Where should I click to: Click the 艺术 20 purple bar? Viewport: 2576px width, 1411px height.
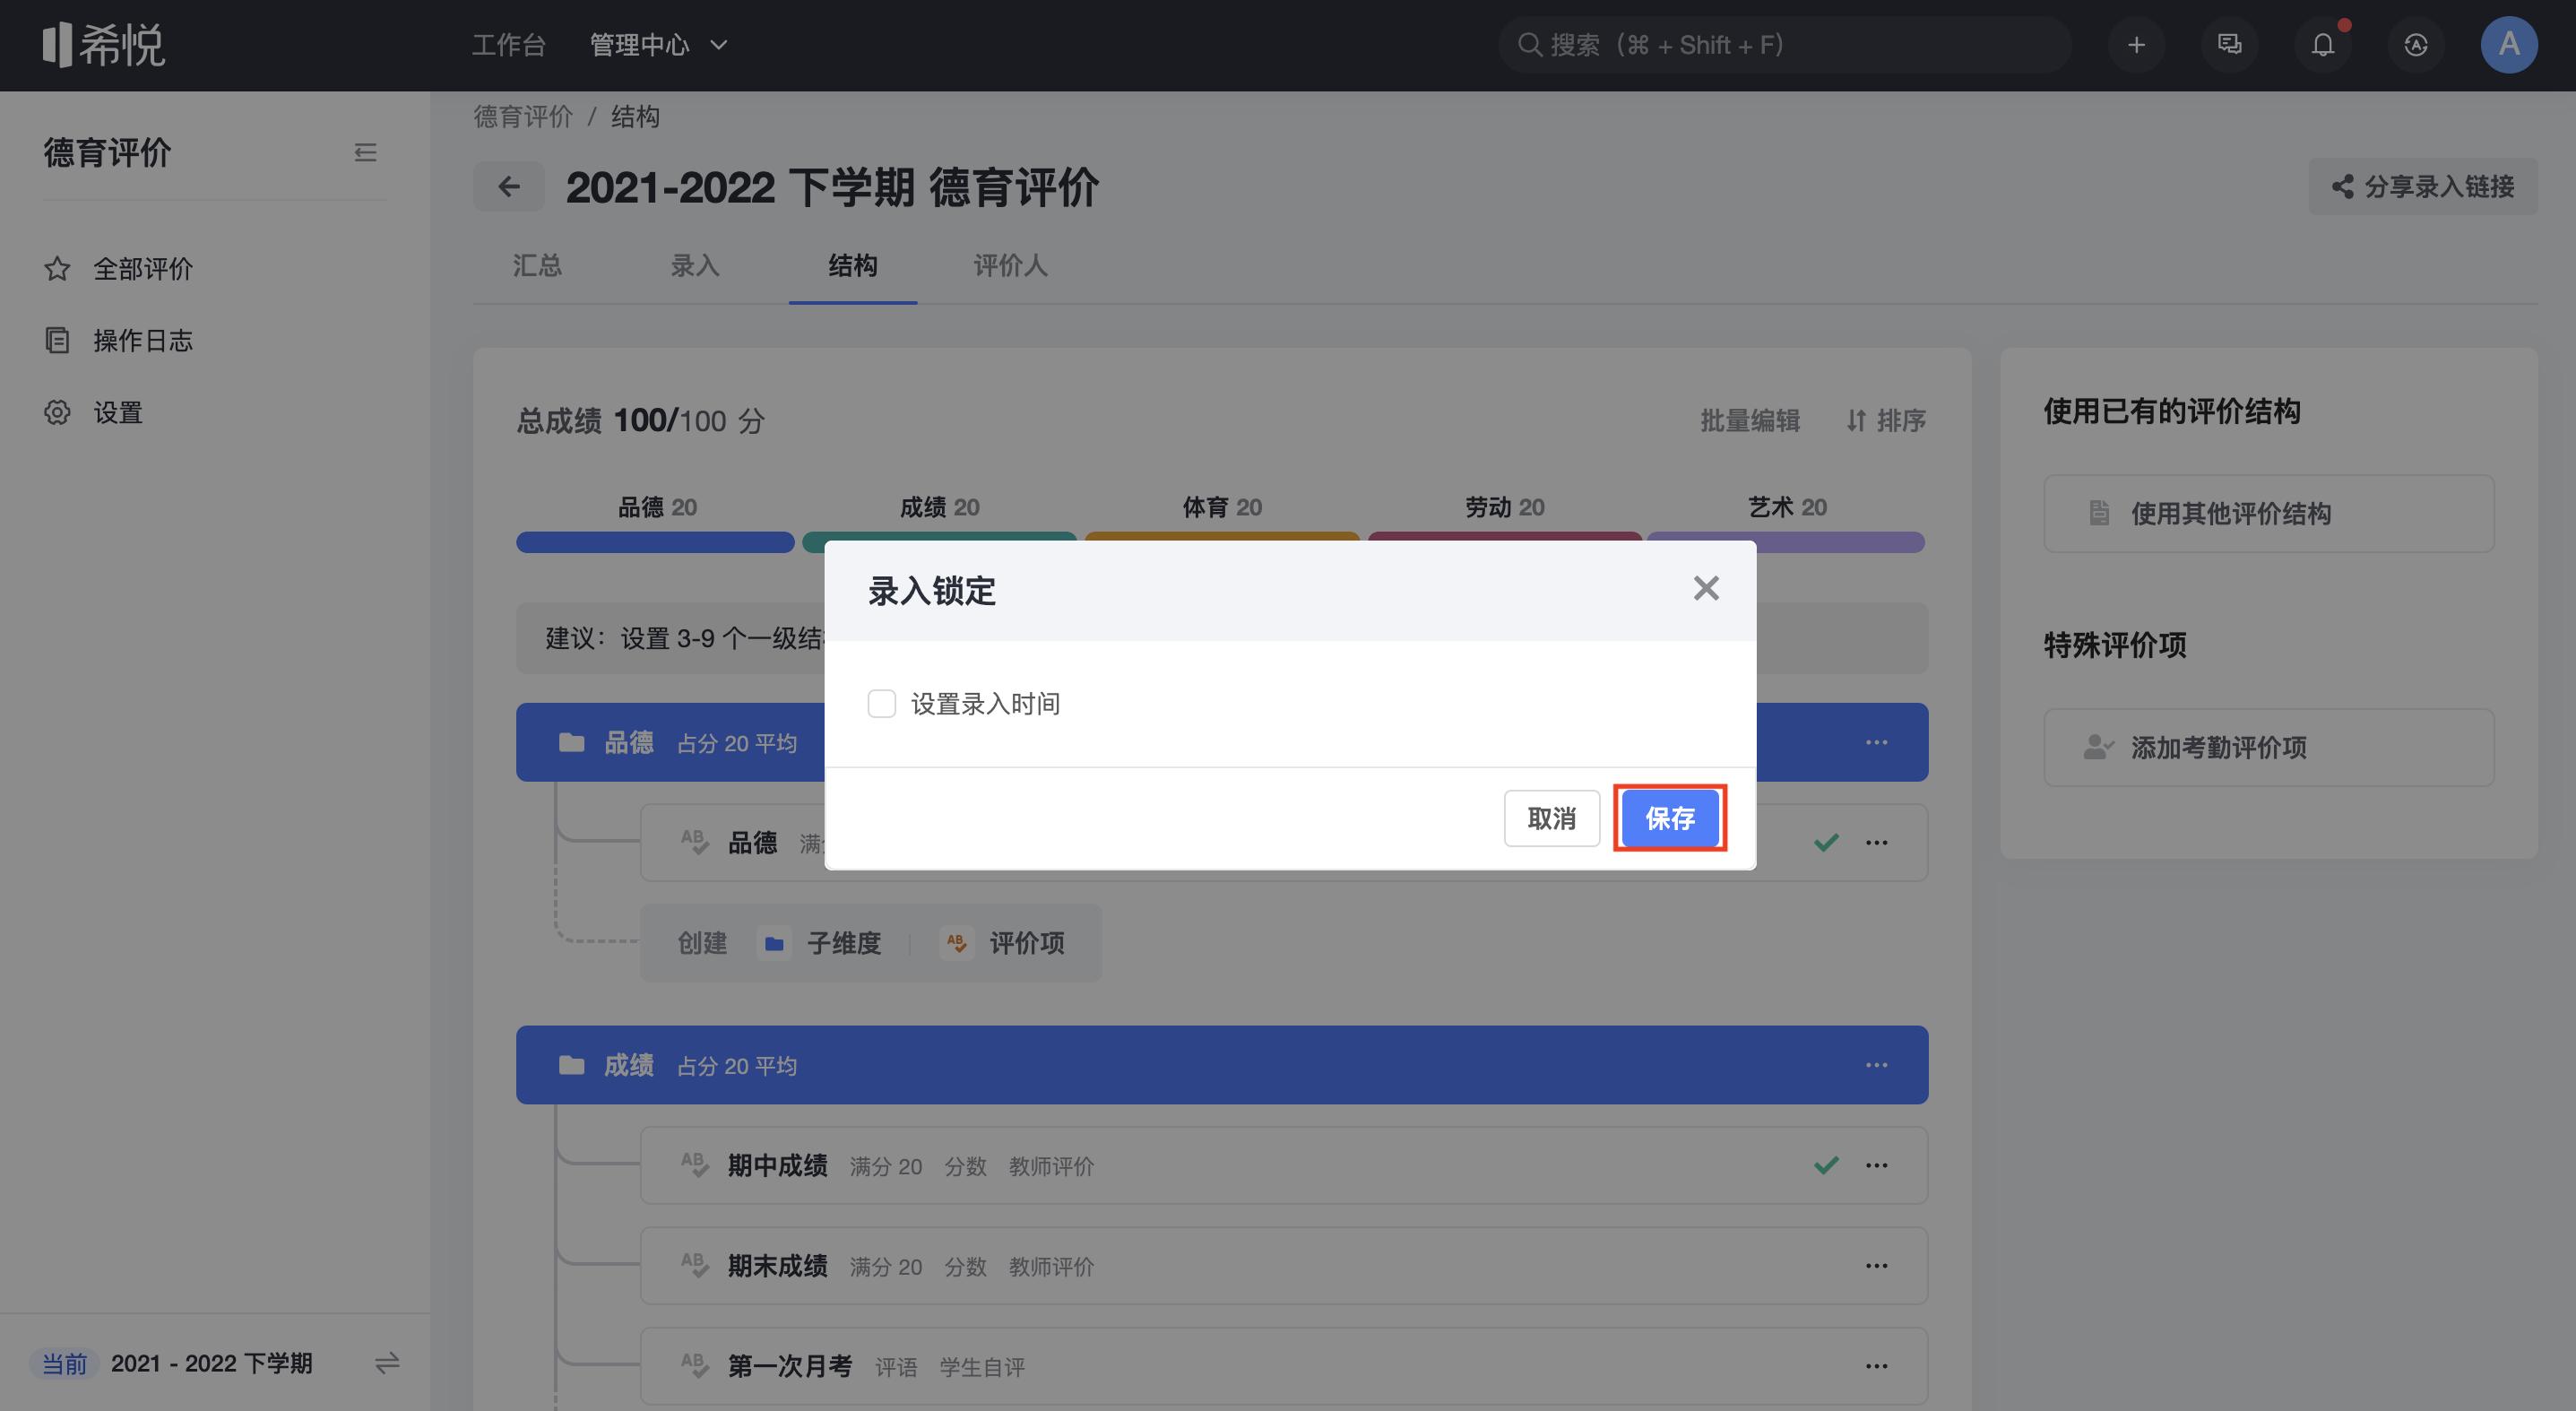[x=1786, y=542]
